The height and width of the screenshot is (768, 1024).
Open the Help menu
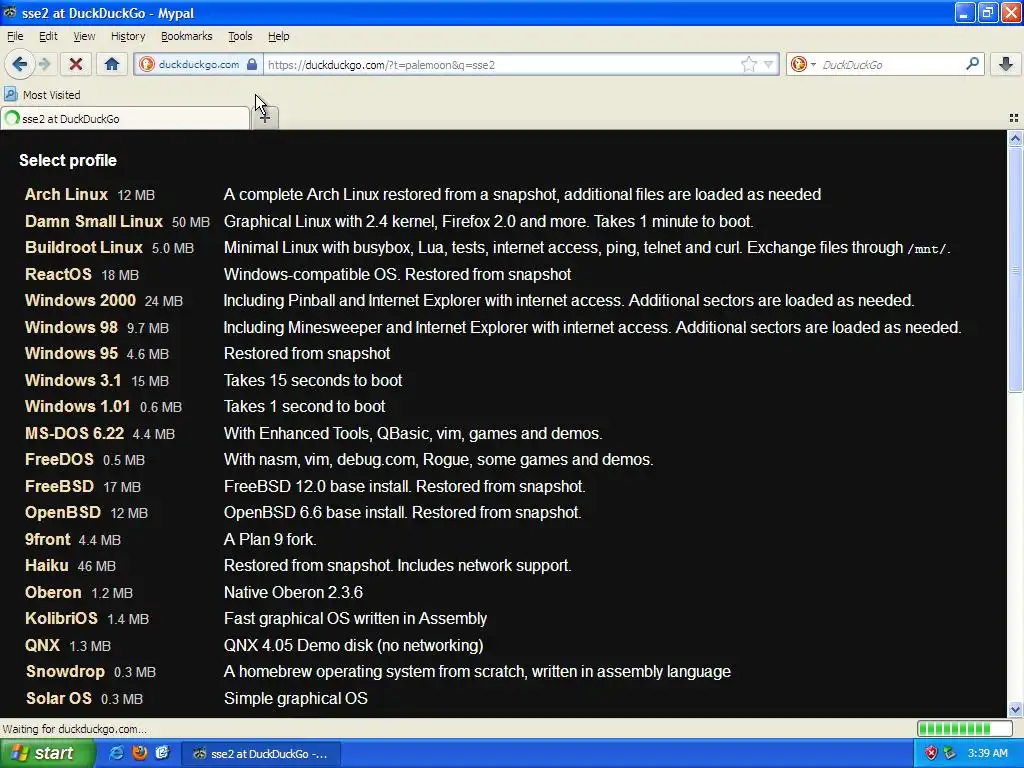pos(278,36)
